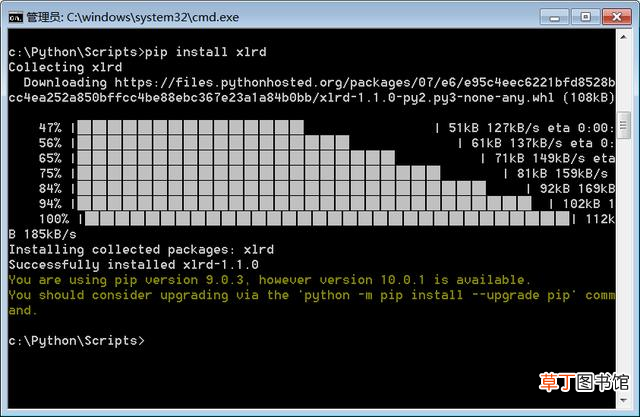Click the scrollbar down arrow
Image resolution: width=640 pixels, height=417 pixels.
[x=623, y=400]
